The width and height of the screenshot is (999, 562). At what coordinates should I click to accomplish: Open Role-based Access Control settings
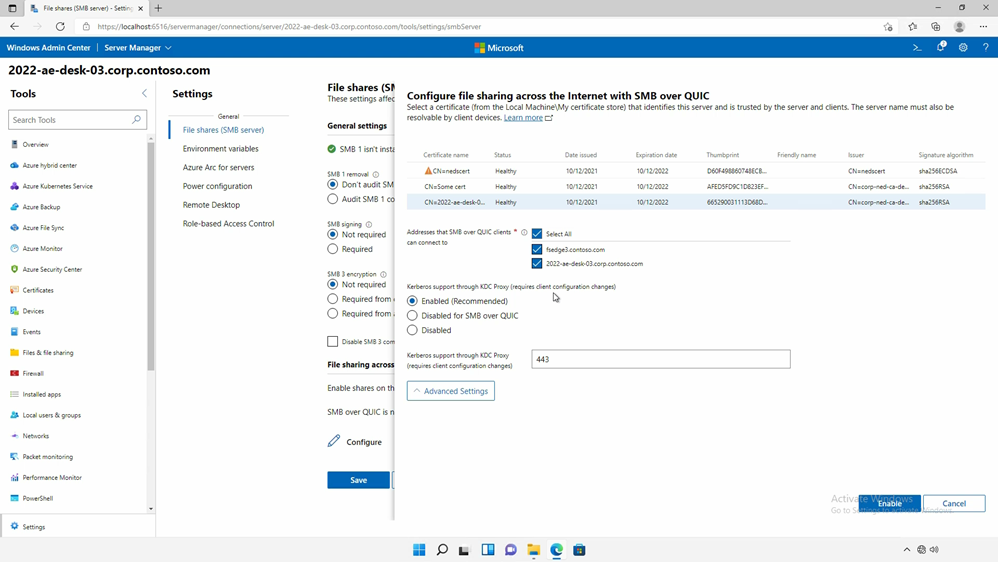pyautogui.click(x=228, y=224)
